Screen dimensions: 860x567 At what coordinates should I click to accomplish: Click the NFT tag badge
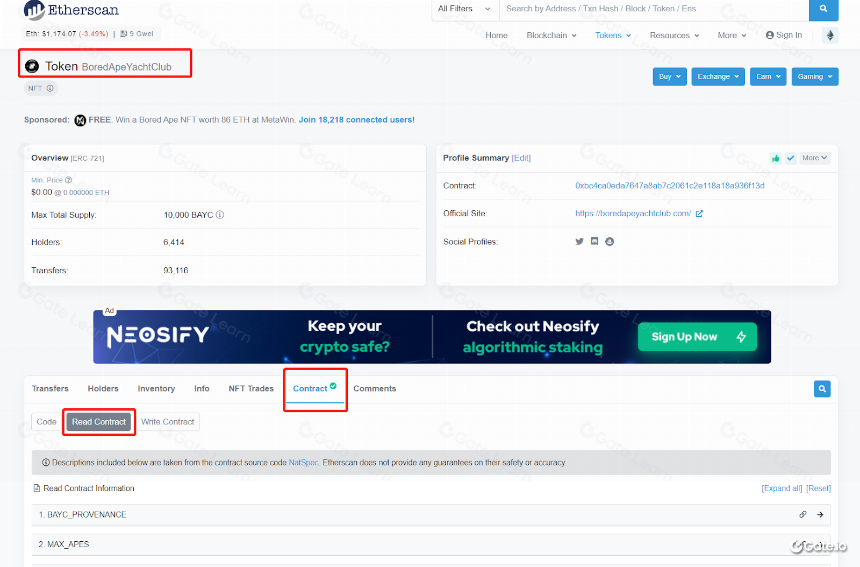(41, 88)
